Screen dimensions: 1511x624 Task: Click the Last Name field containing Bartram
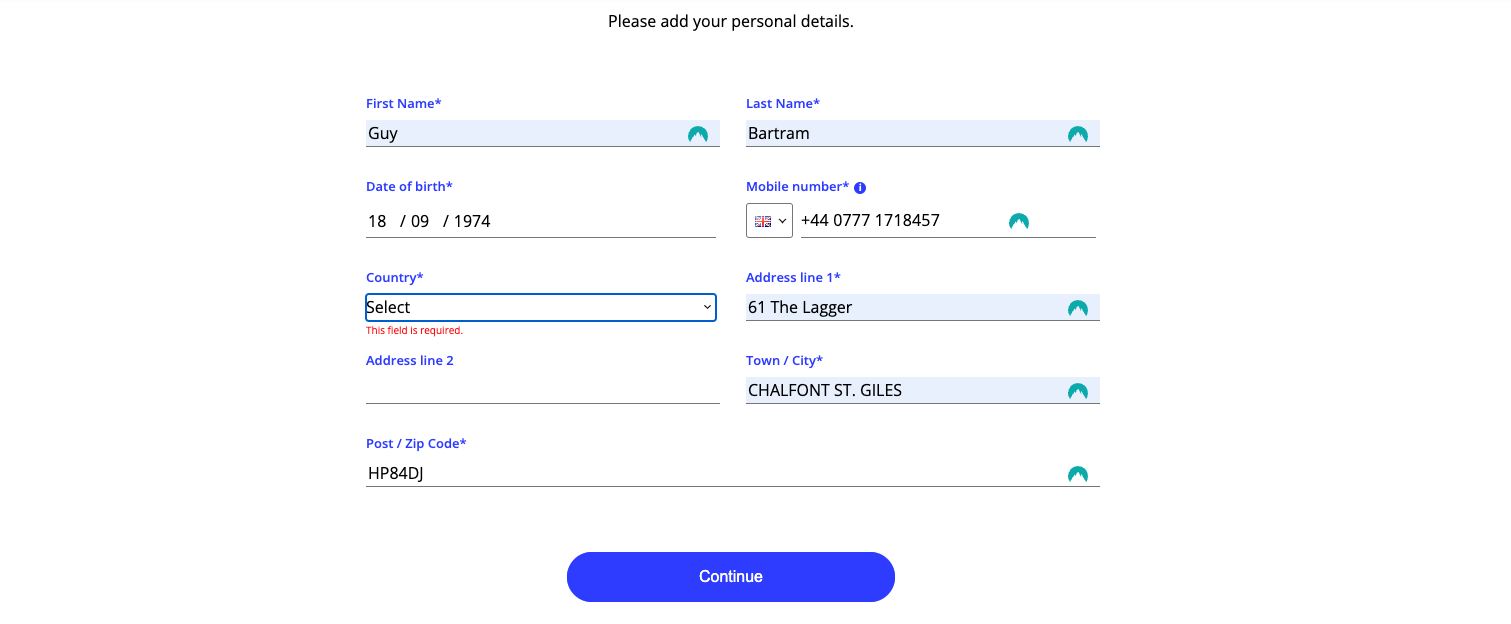tap(900, 134)
